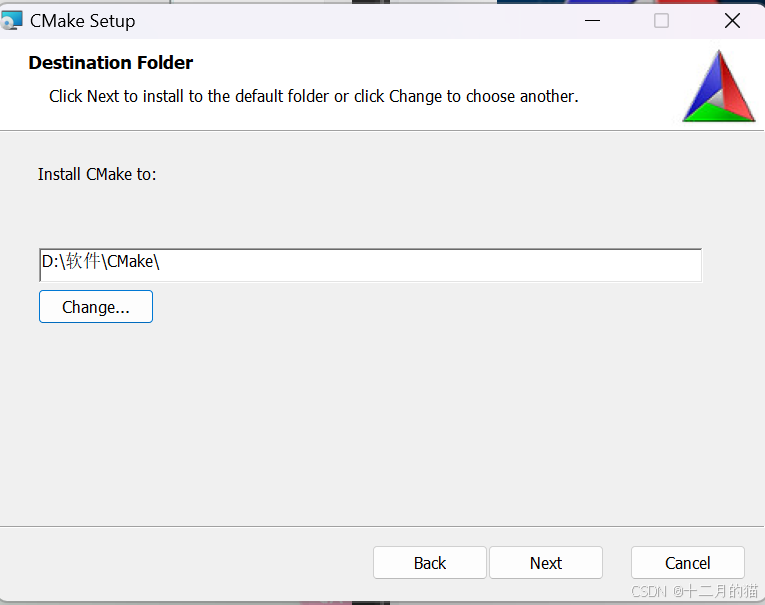Go back with the Back button
Image resolution: width=765 pixels, height=605 pixels.
(429, 563)
